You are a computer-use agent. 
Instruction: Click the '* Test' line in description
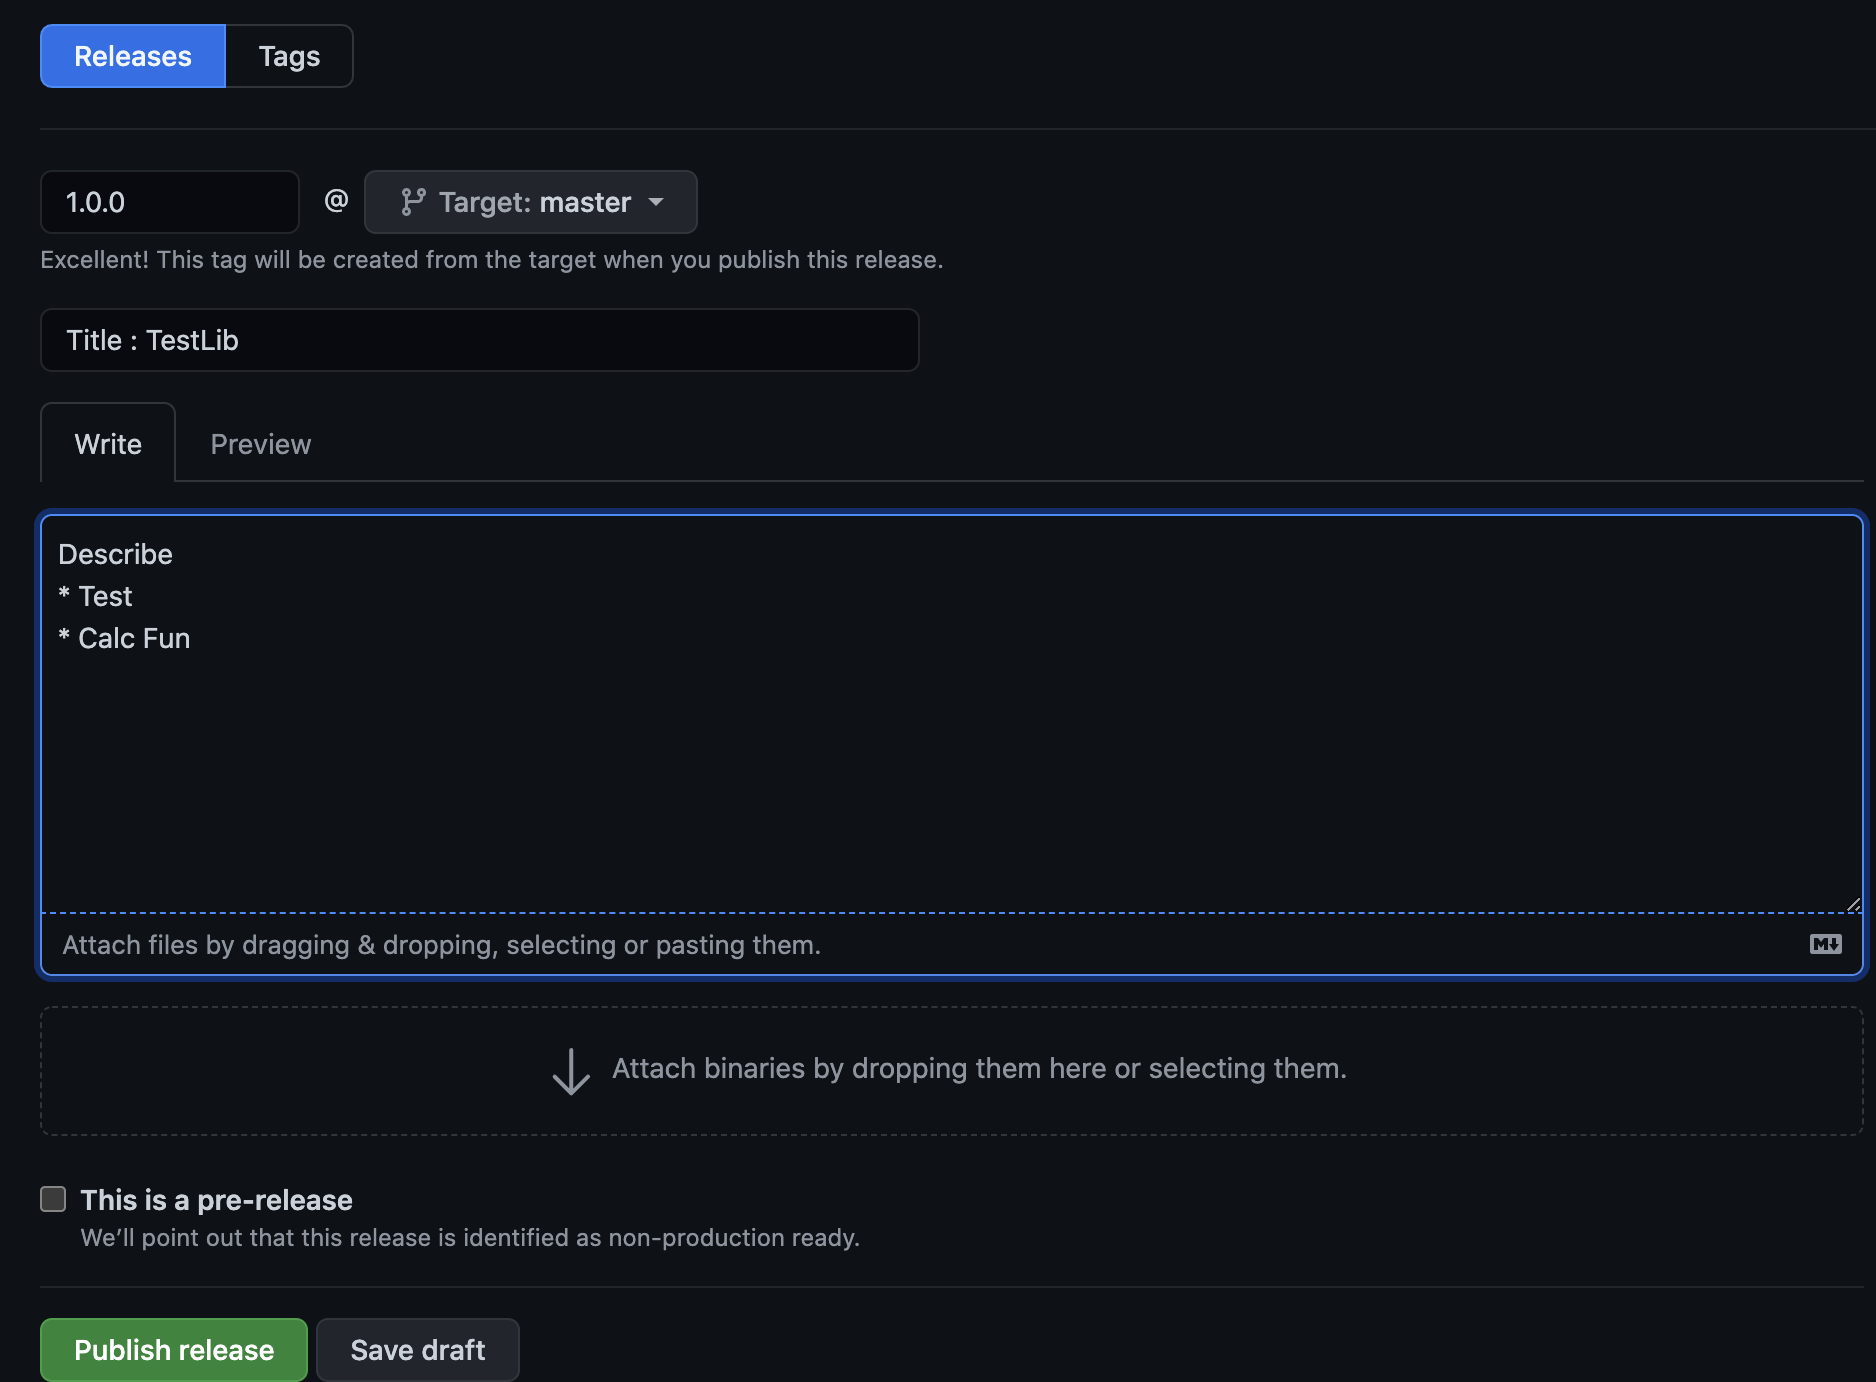coord(95,596)
